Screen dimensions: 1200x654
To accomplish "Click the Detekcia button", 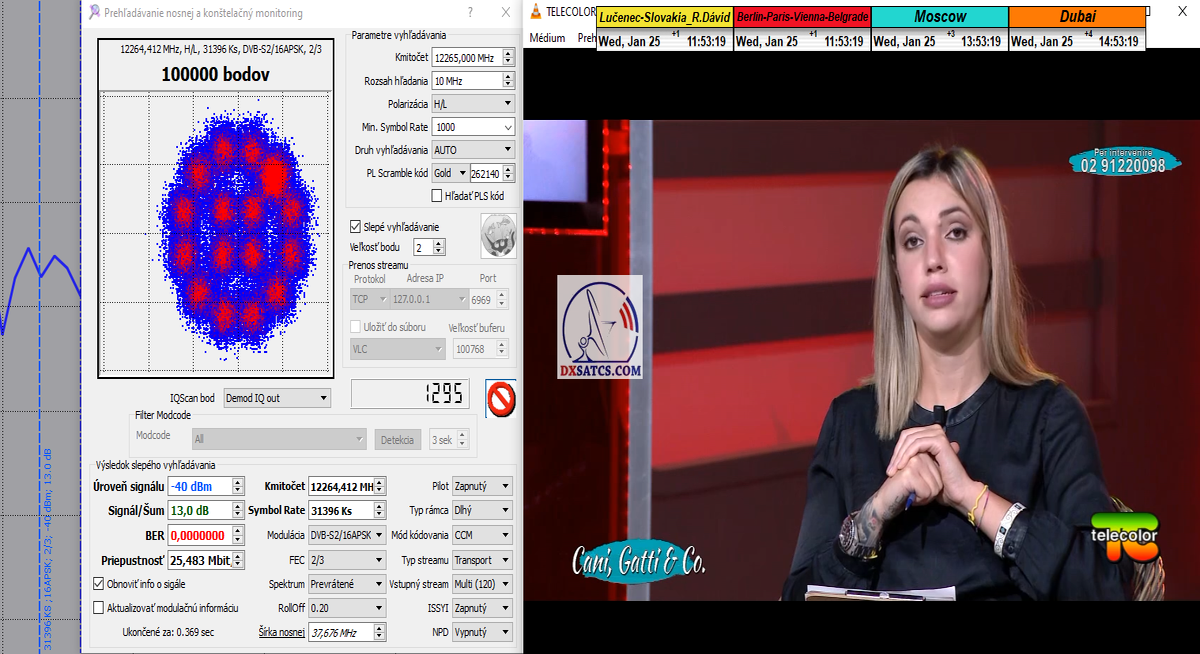I will tap(398, 439).
